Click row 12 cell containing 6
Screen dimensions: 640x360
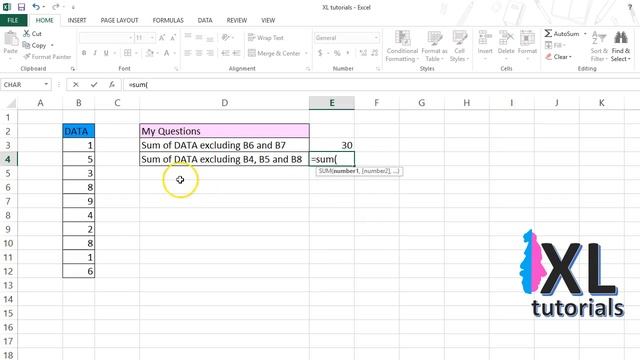tap(79, 271)
